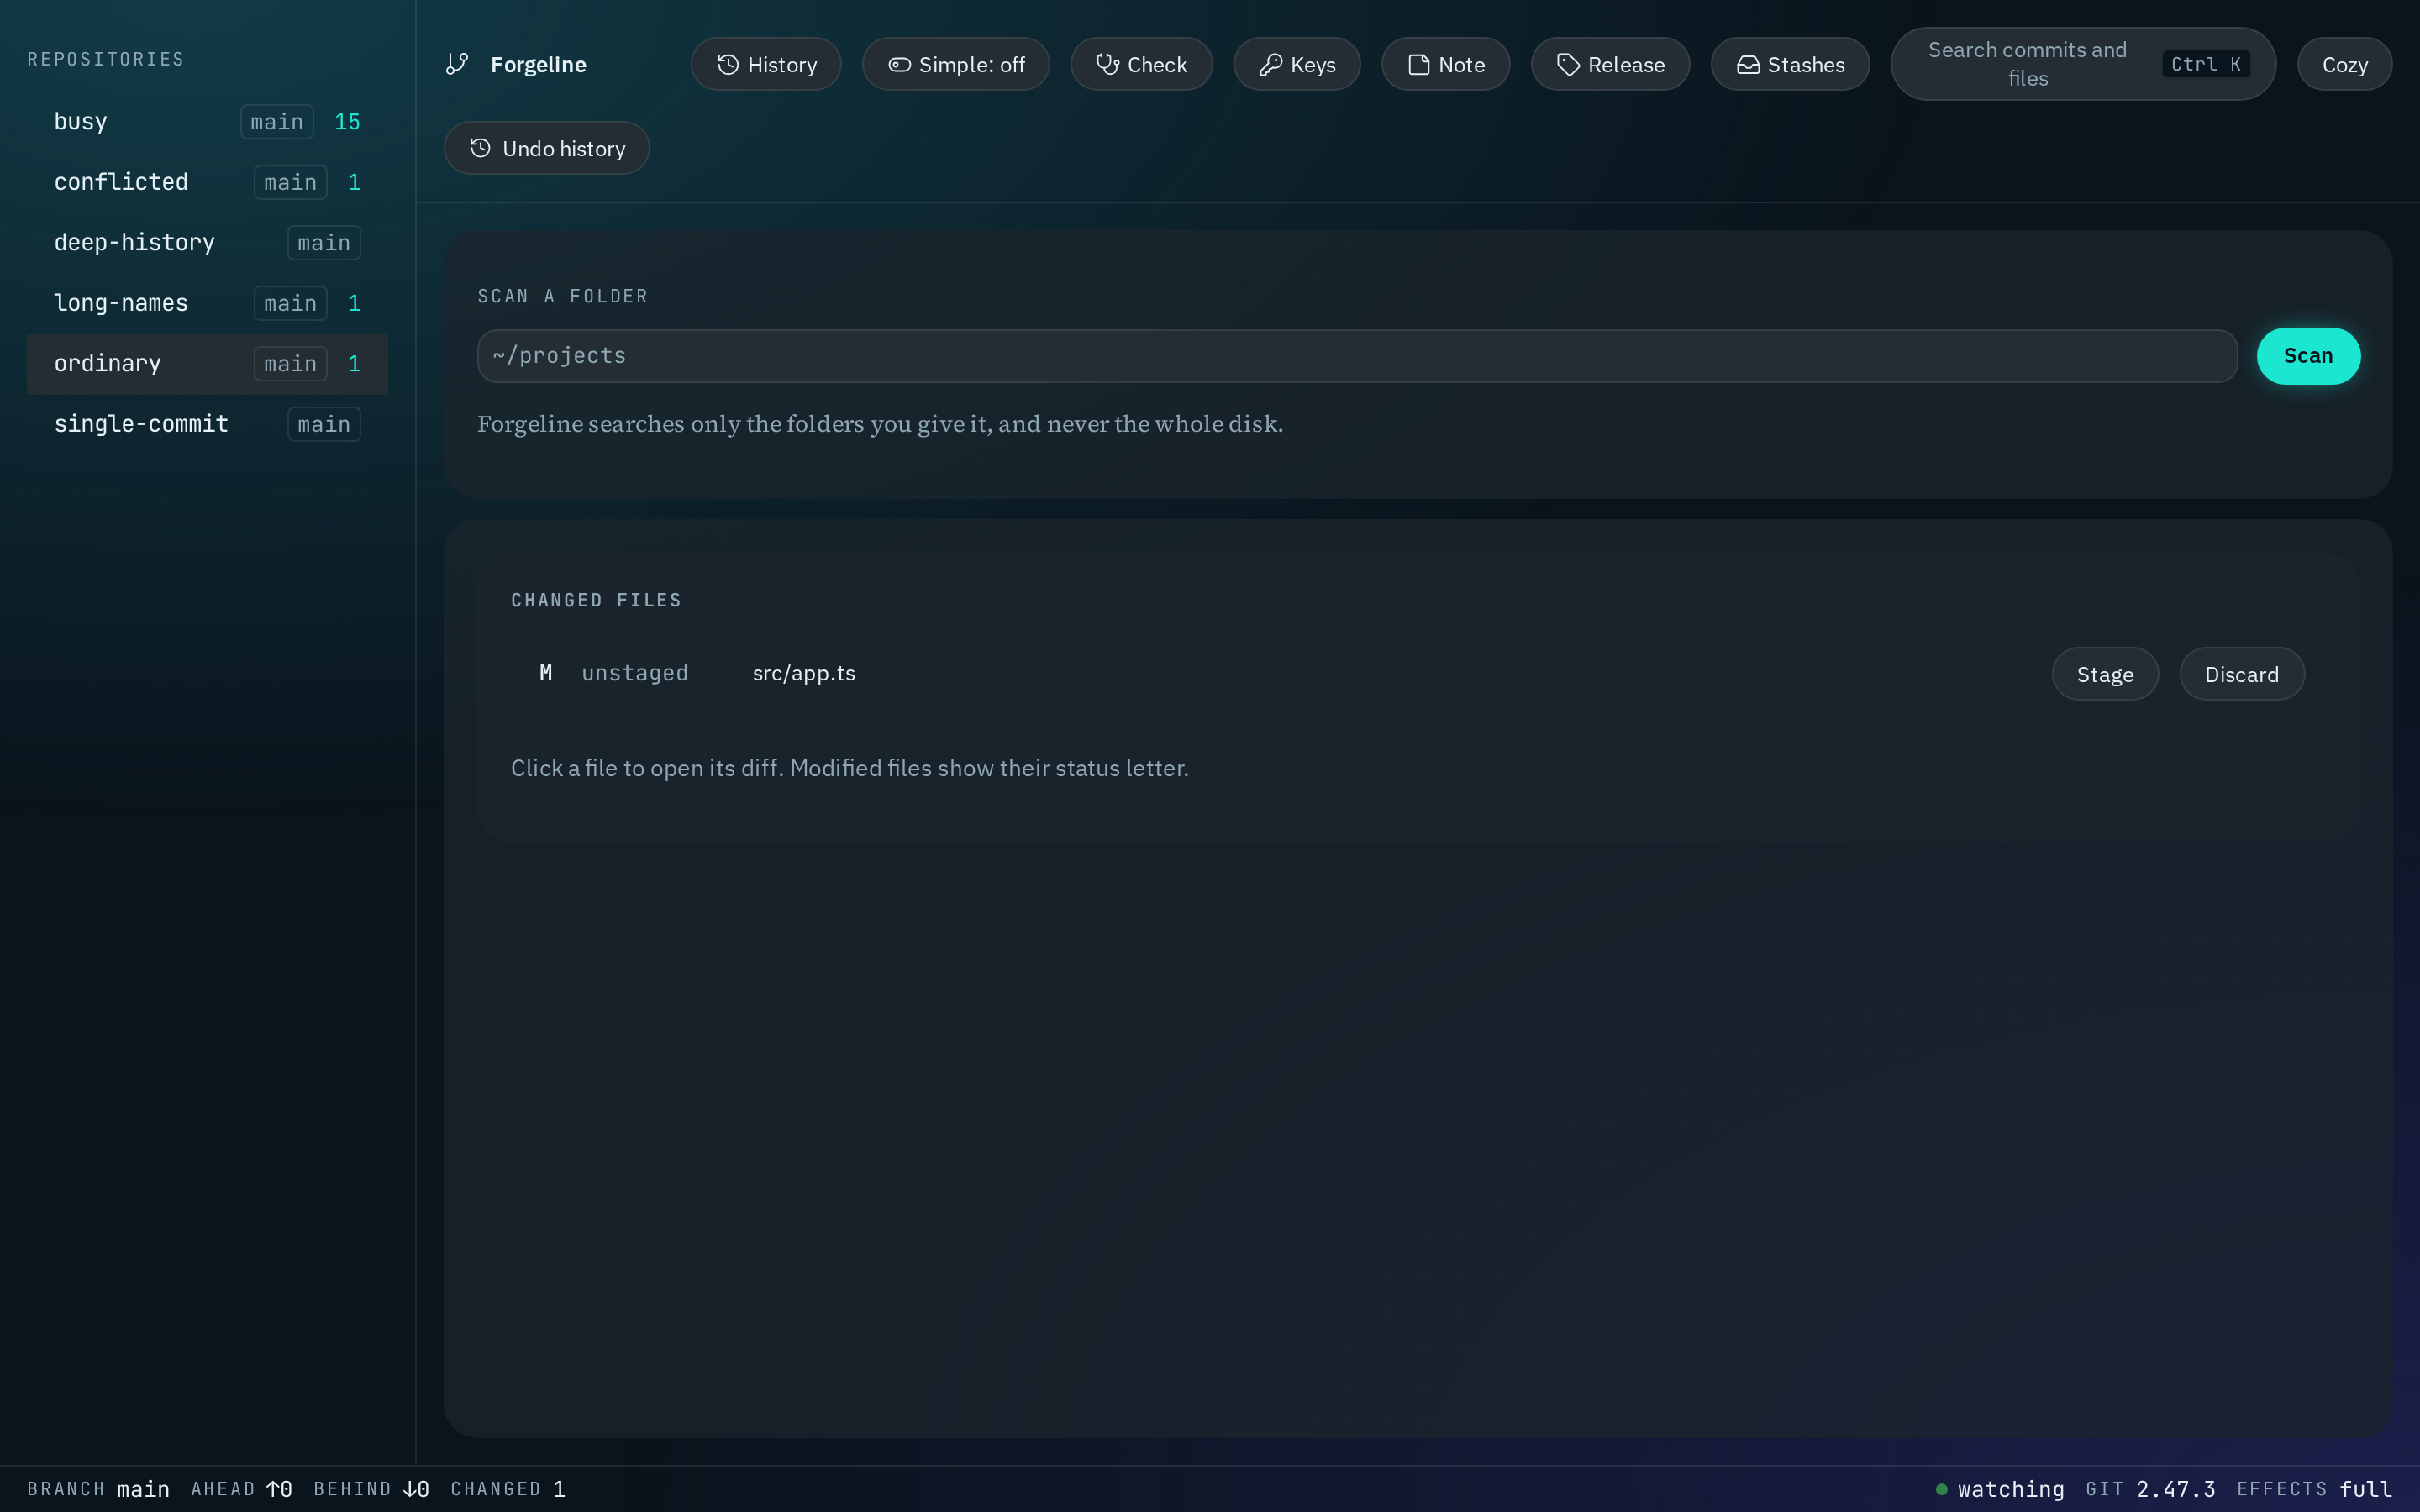Click the EFFECTS full status entry
Viewport: 2420px width, 1512px height.
[2314, 1489]
